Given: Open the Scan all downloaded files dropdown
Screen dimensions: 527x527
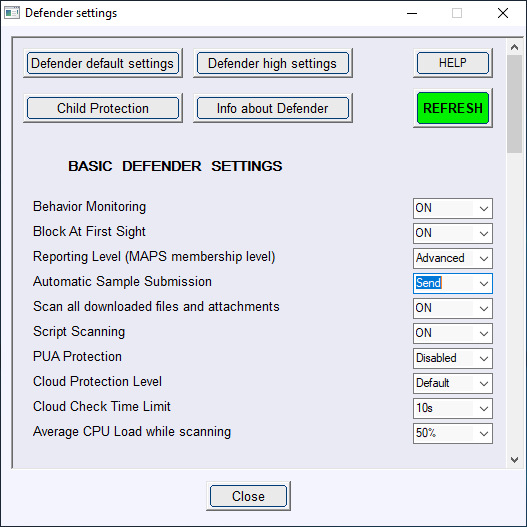Looking at the screenshot, I should pyautogui.click(x=453, y=308).
